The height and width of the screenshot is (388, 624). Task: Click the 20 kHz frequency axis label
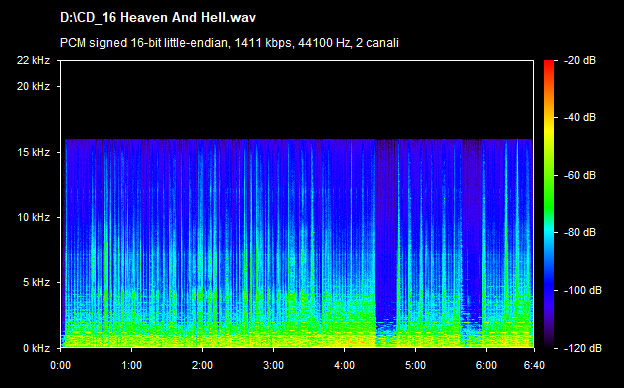(x=33, y=86)
